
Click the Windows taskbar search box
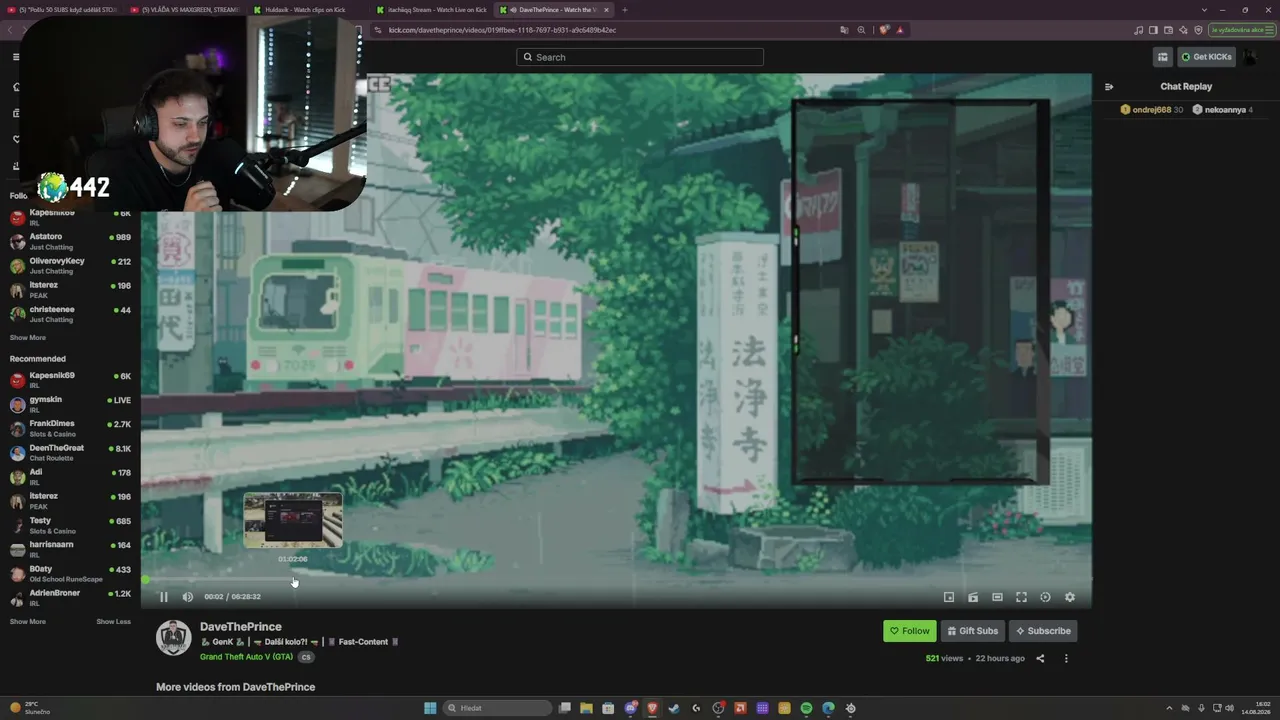497,708
